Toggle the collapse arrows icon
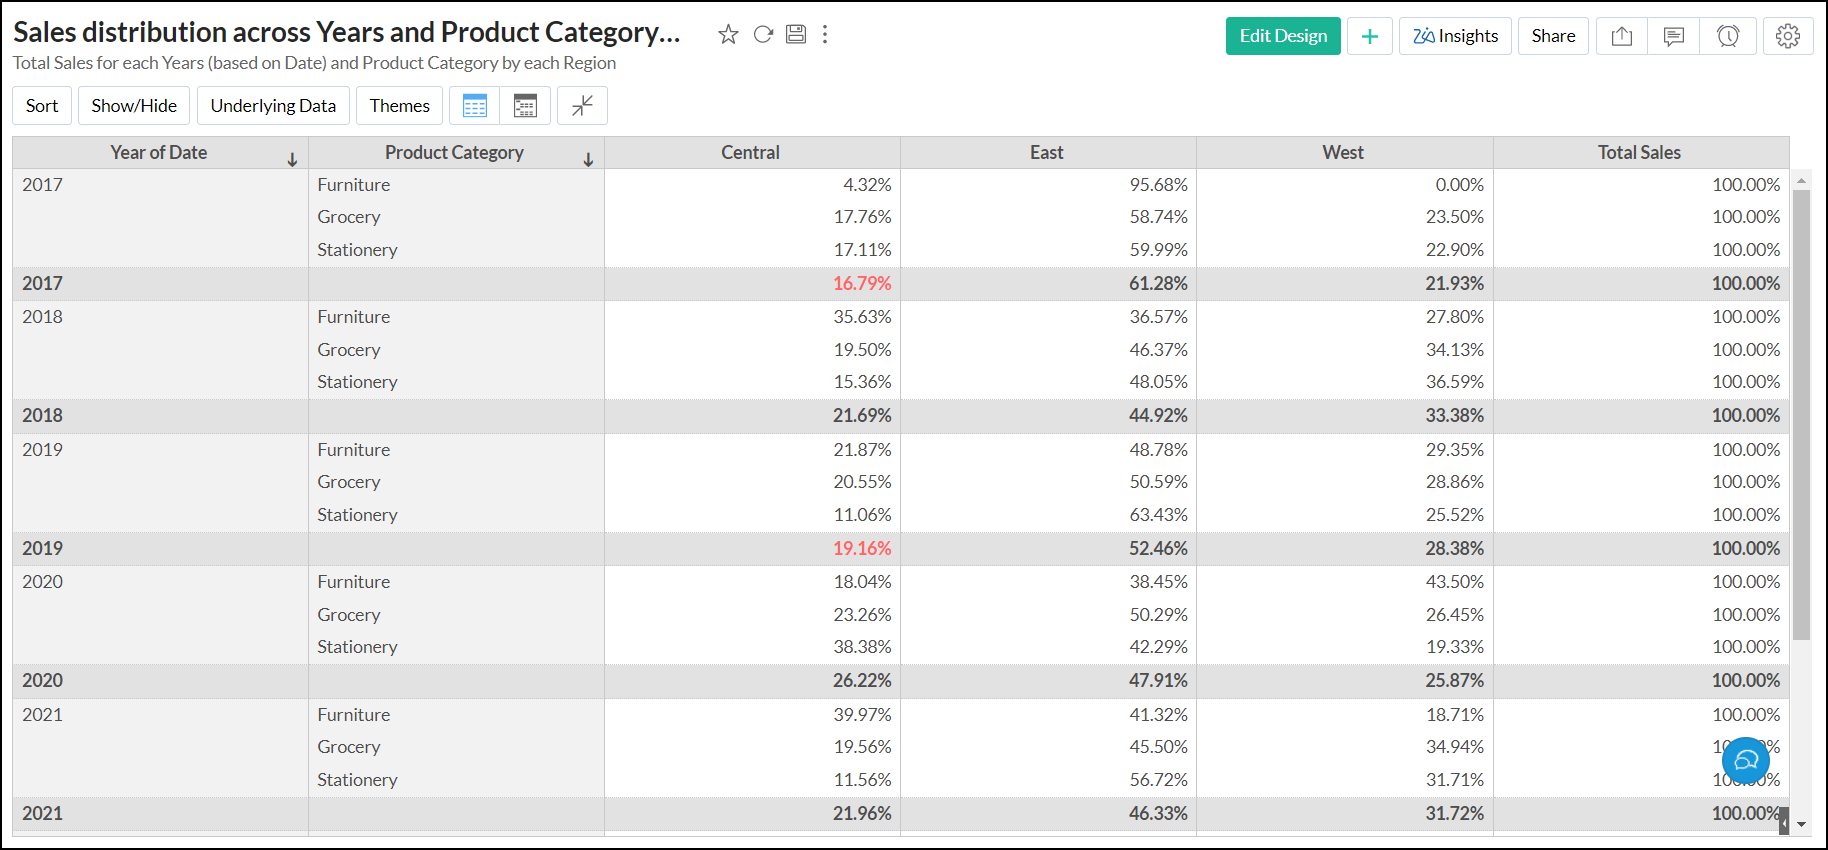 (x=582, y=106)
